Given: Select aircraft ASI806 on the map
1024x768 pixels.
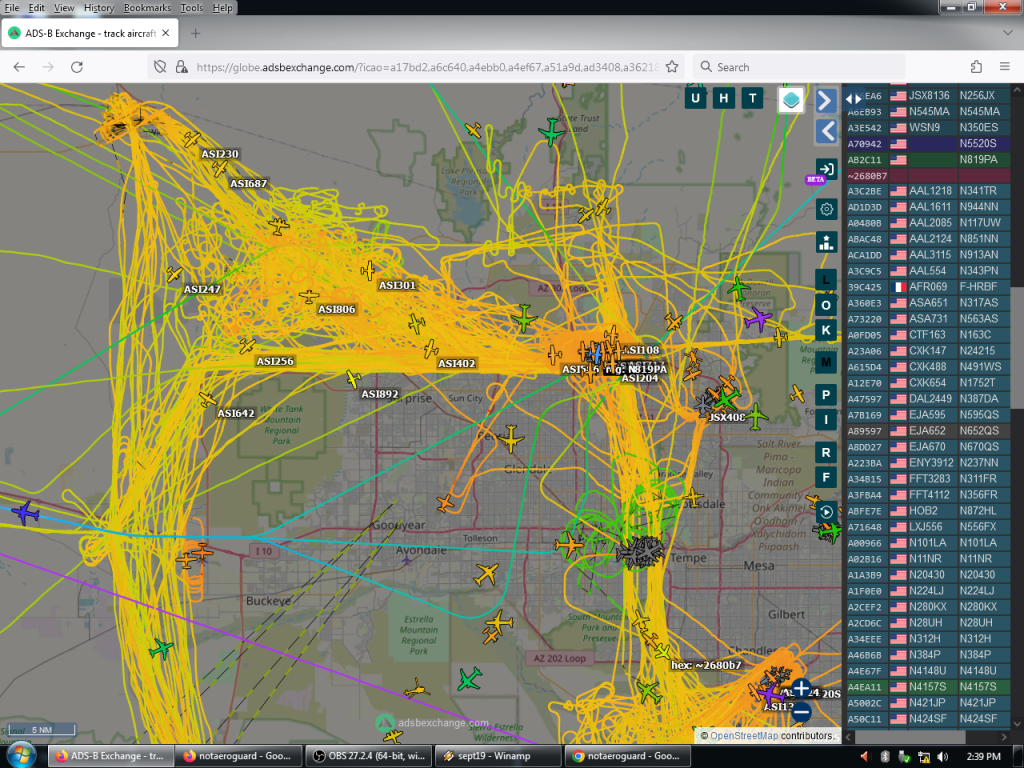Looking at the screenshot, I should (x=308, y=296).
